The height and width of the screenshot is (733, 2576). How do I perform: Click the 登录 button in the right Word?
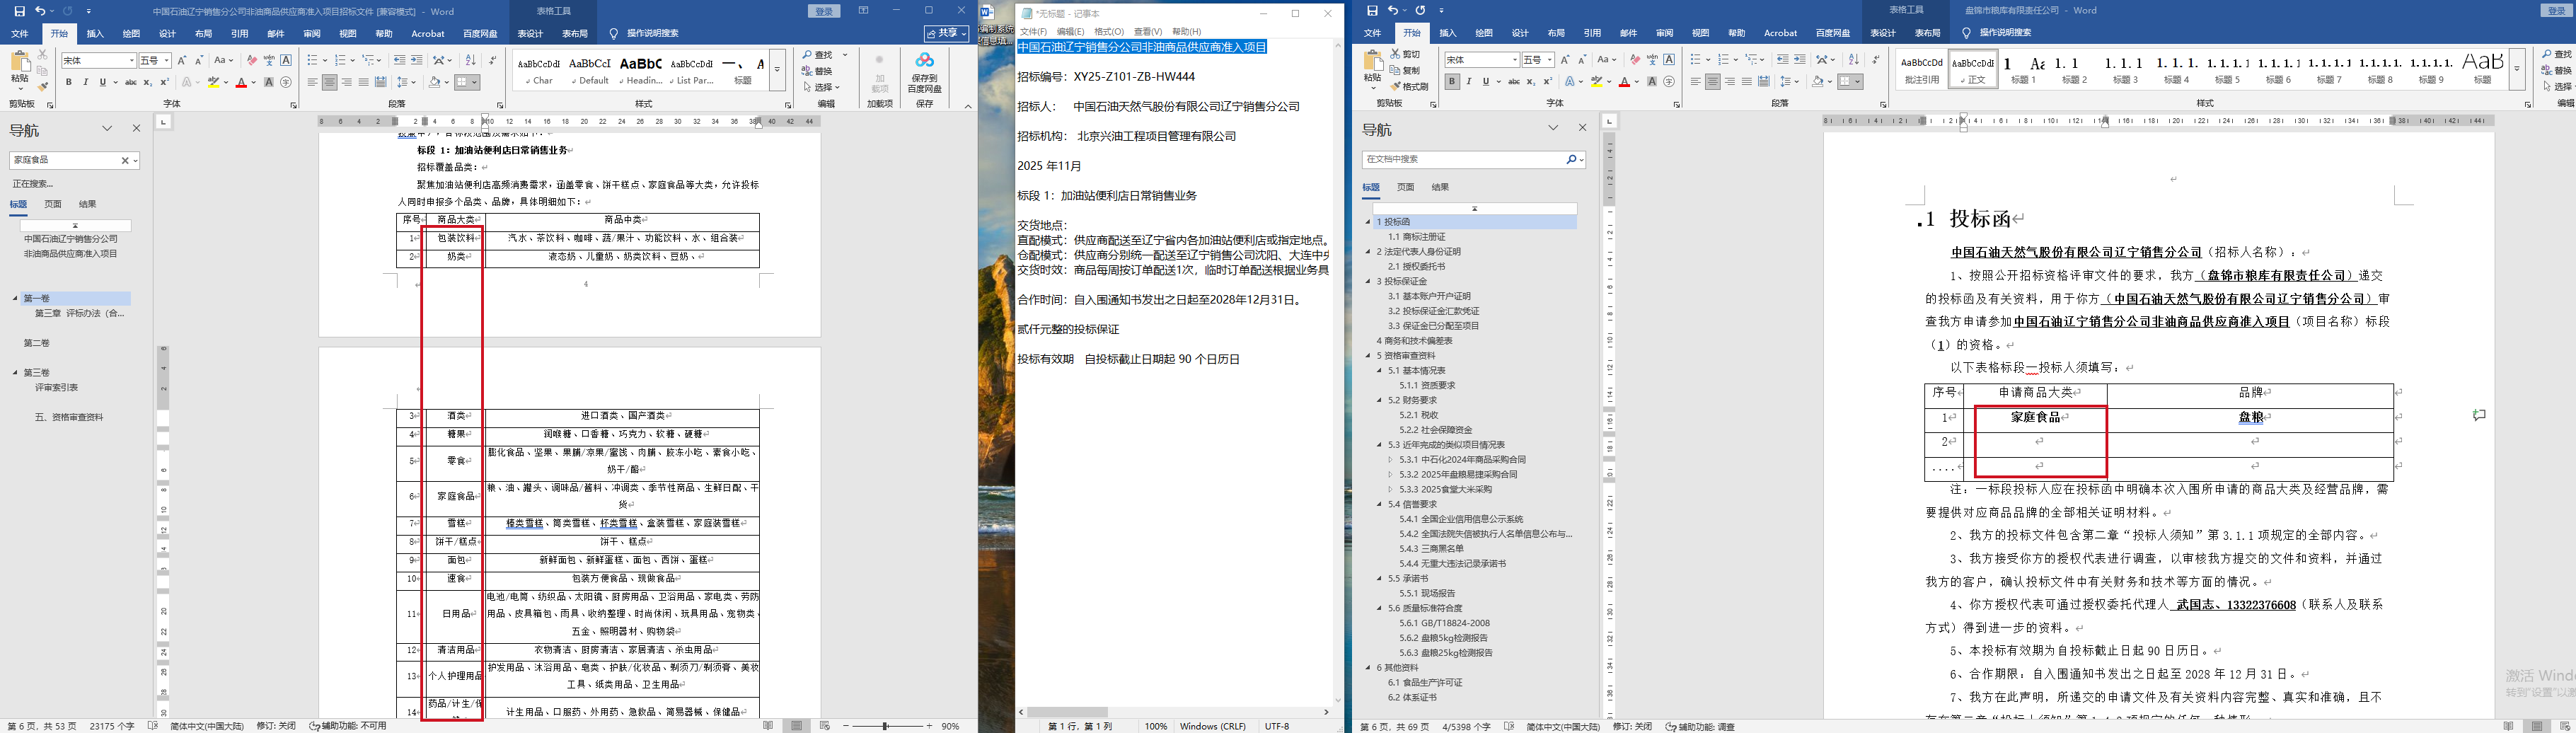coord(2556,10)
